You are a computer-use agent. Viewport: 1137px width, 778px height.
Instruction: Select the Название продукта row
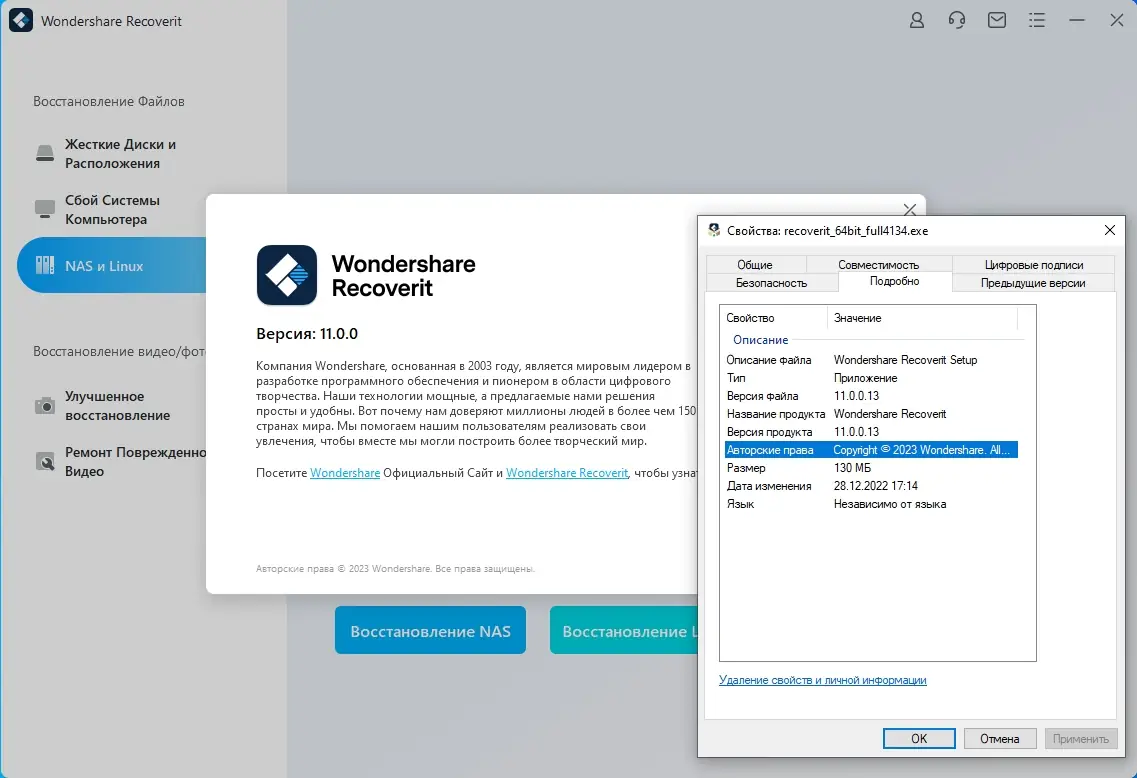pyautogui.click(x=871, y=414)
